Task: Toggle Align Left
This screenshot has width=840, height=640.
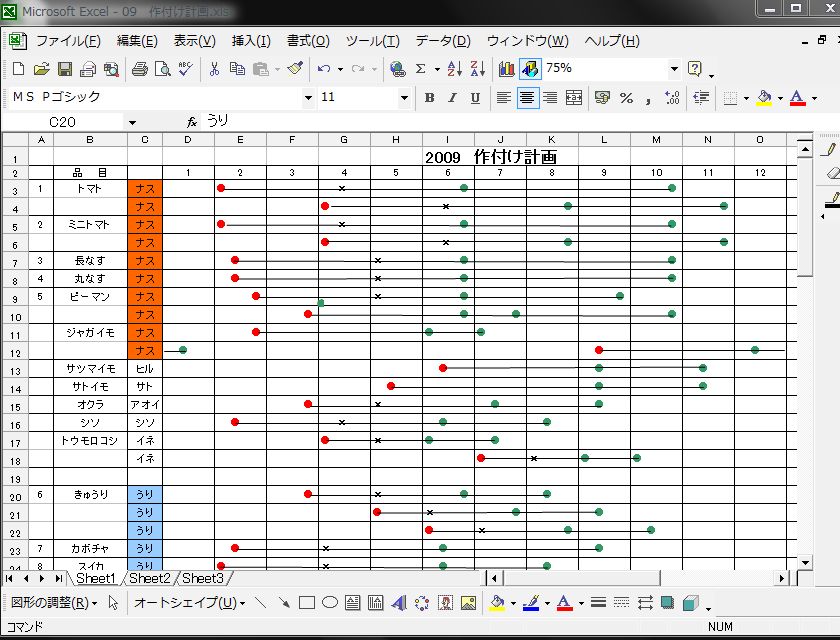Action: click(x=504, y=97)
